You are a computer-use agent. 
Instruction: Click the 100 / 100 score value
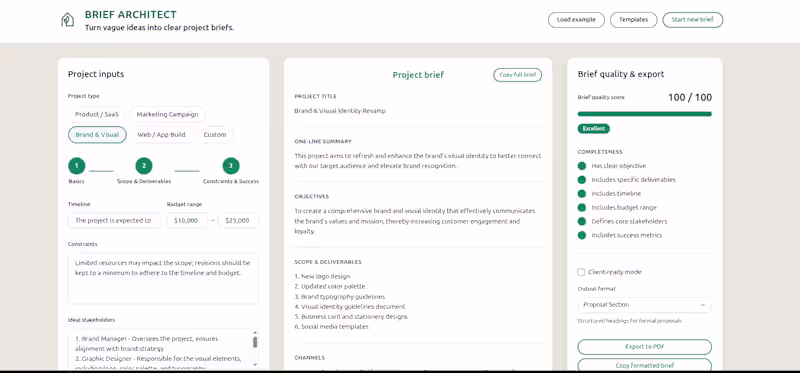pos(690,97)
